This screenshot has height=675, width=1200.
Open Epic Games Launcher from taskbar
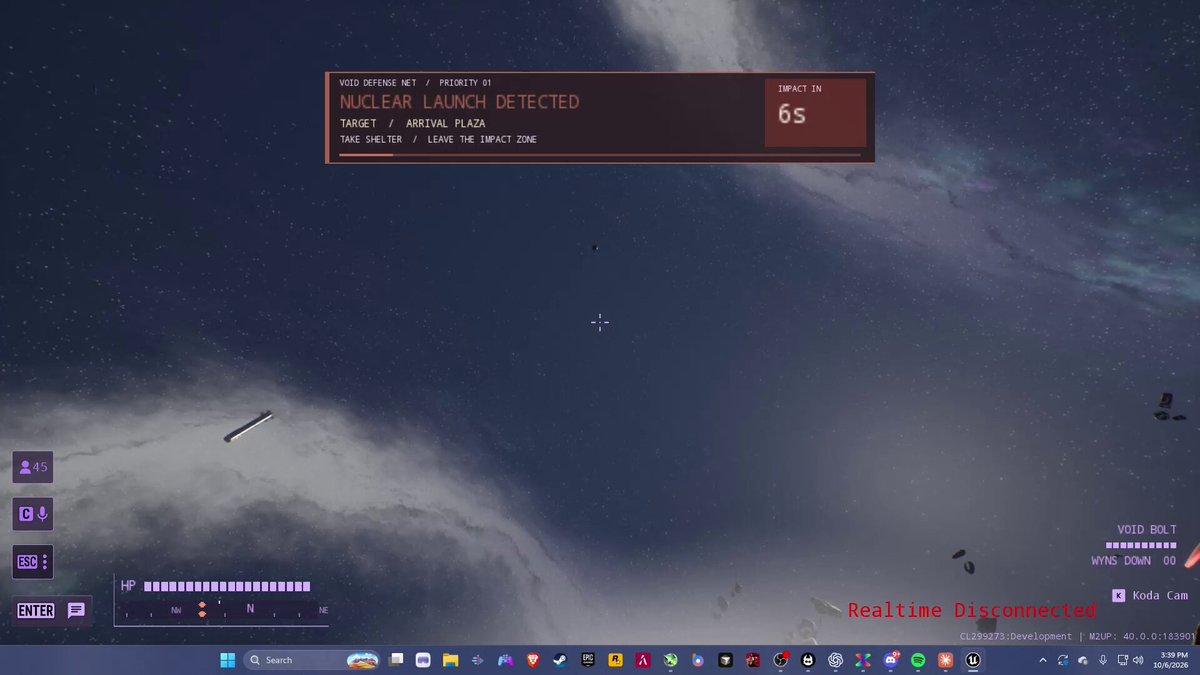(588, 660)
